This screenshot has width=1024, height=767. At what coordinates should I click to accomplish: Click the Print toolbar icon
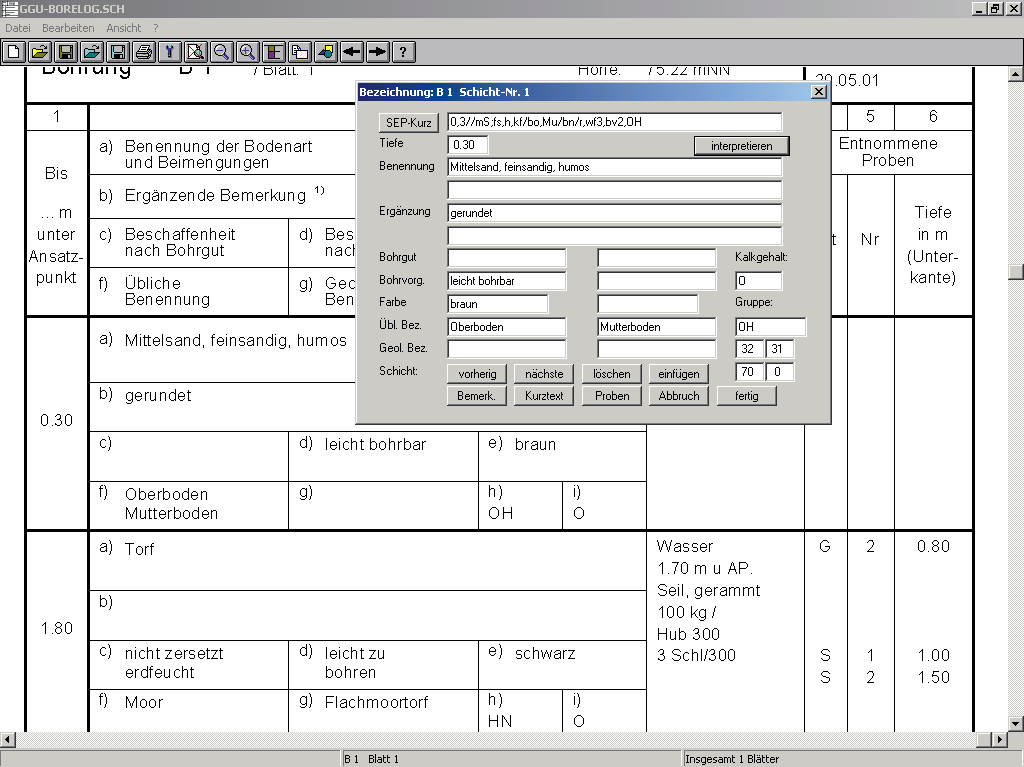144,52
